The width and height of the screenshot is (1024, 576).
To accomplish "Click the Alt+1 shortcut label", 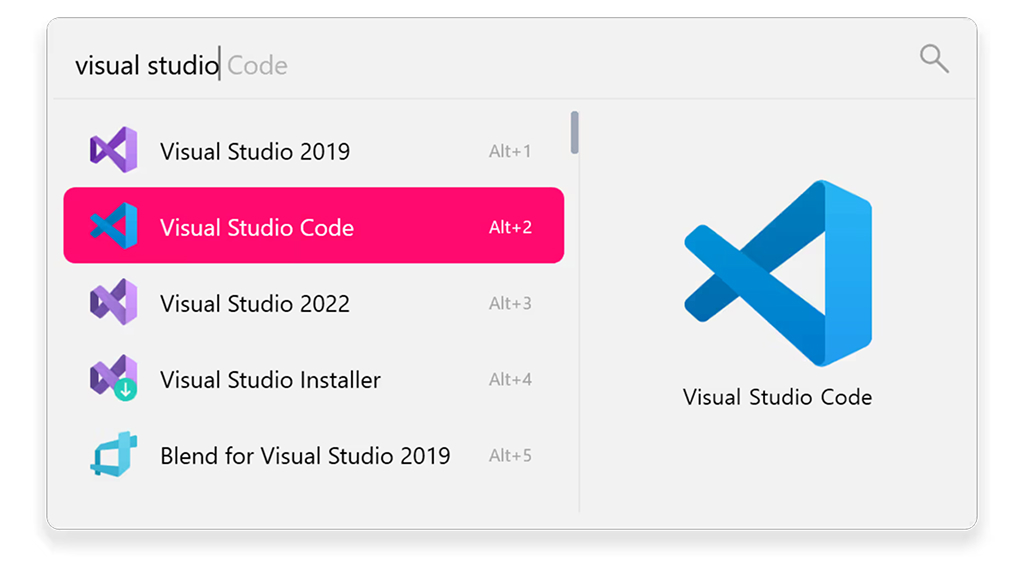I will point(510,152).
